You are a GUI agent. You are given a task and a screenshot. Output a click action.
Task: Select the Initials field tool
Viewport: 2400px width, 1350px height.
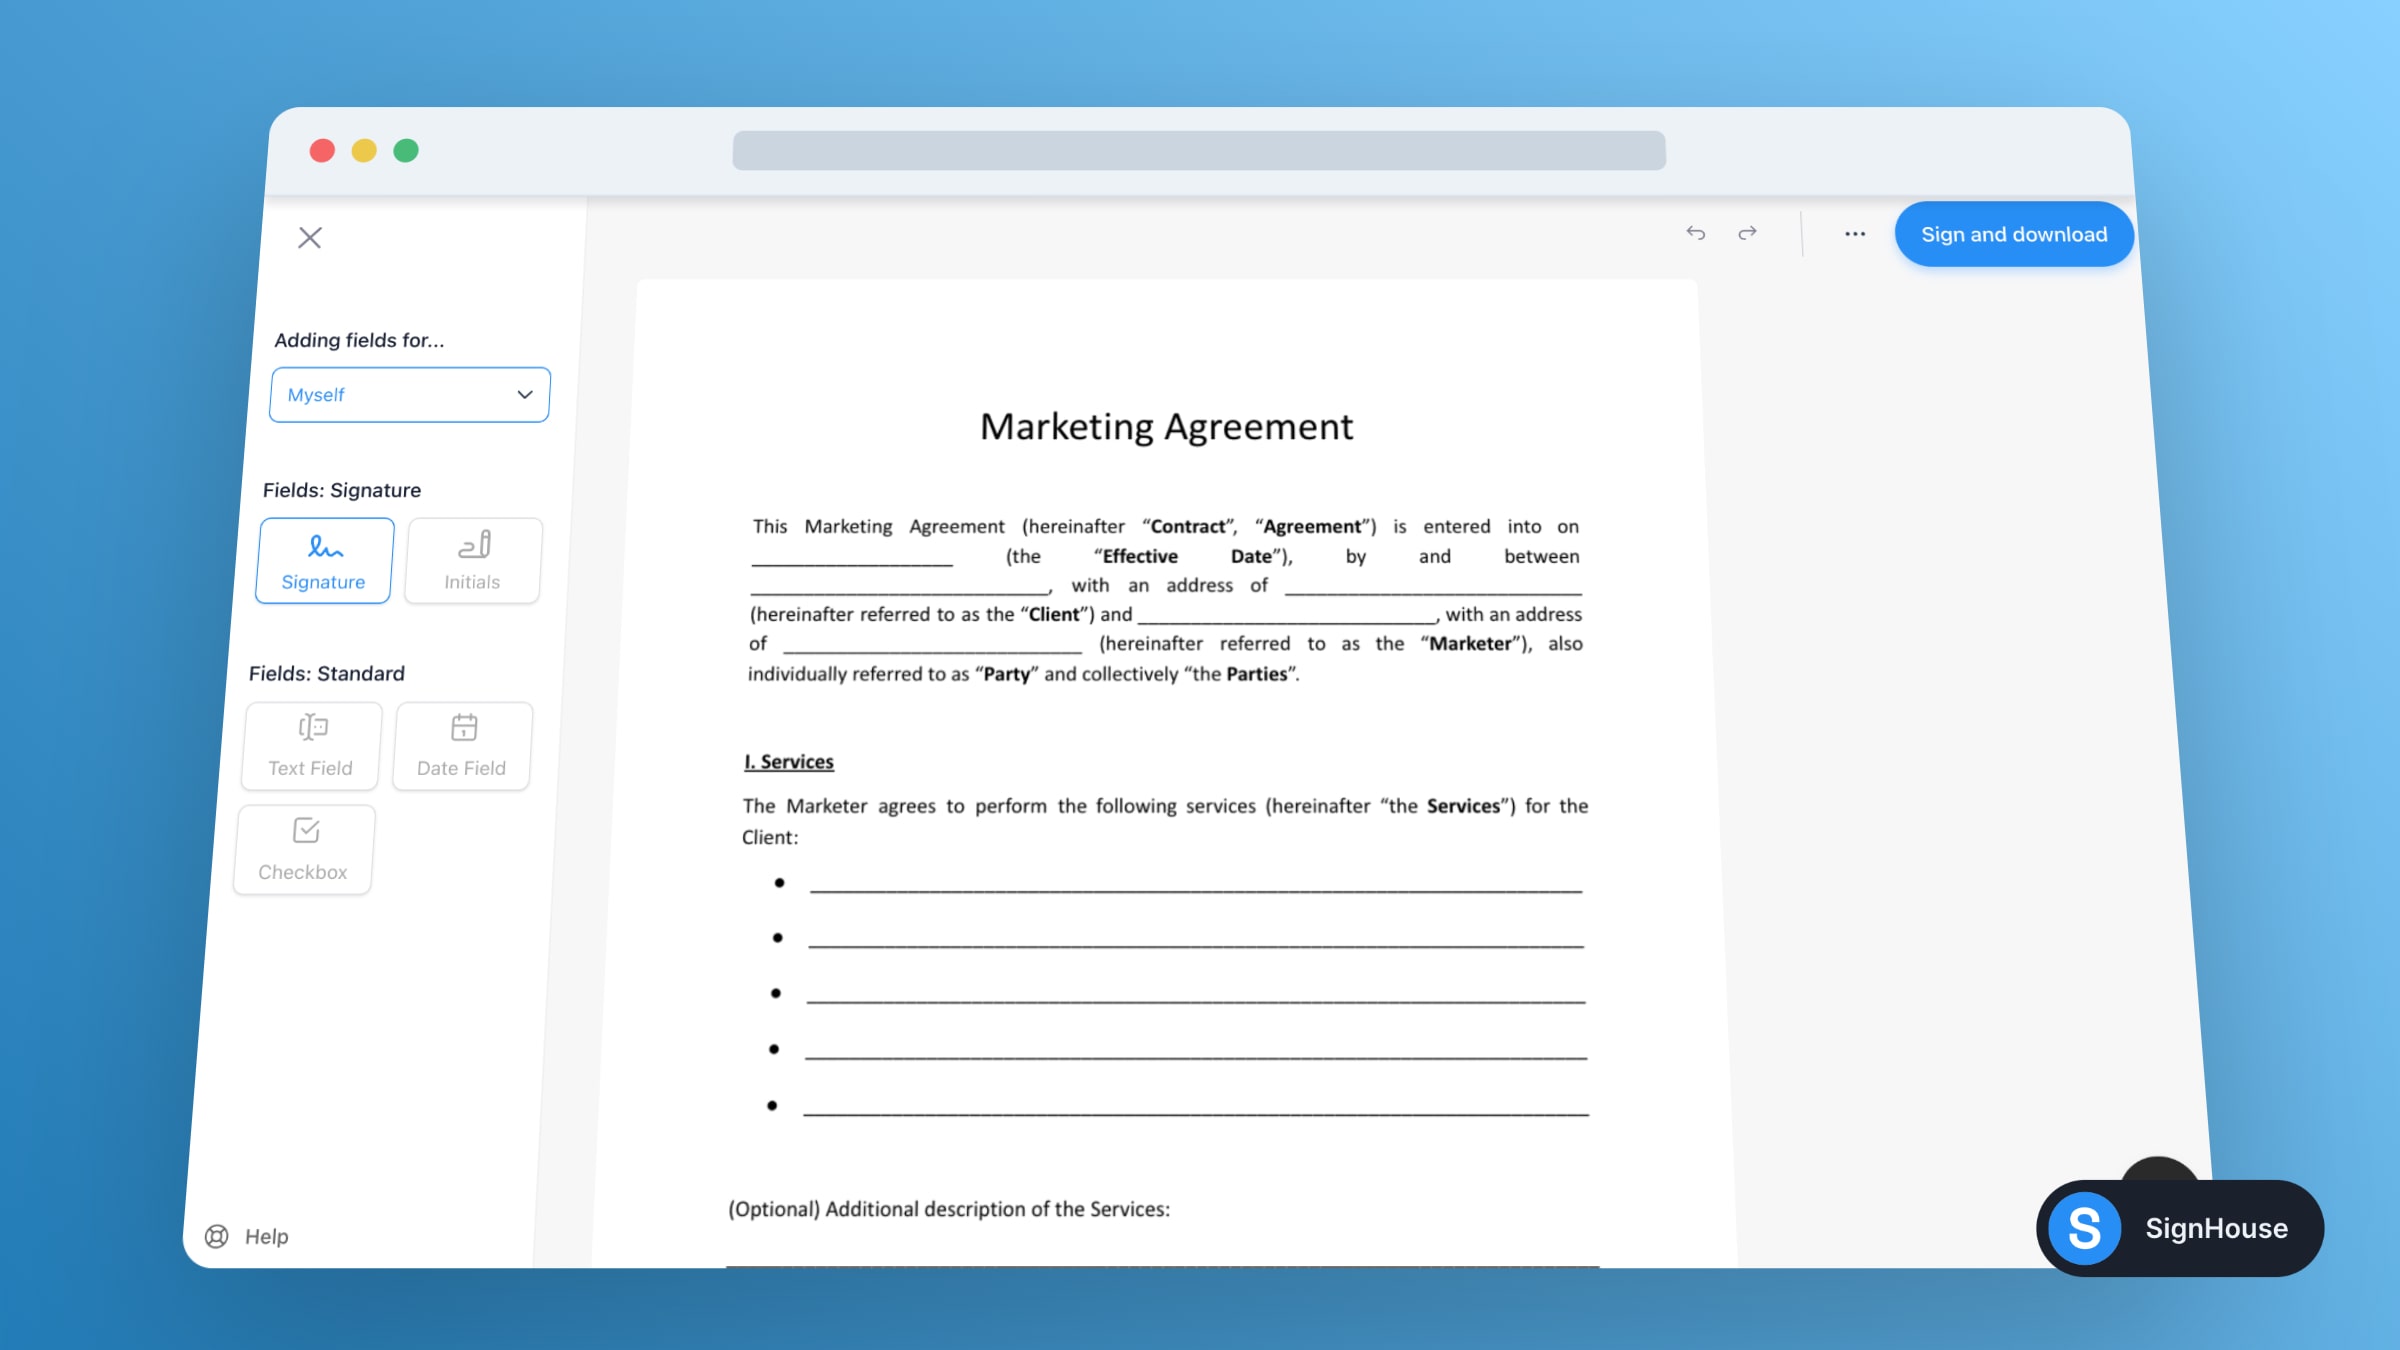[472, 560]
